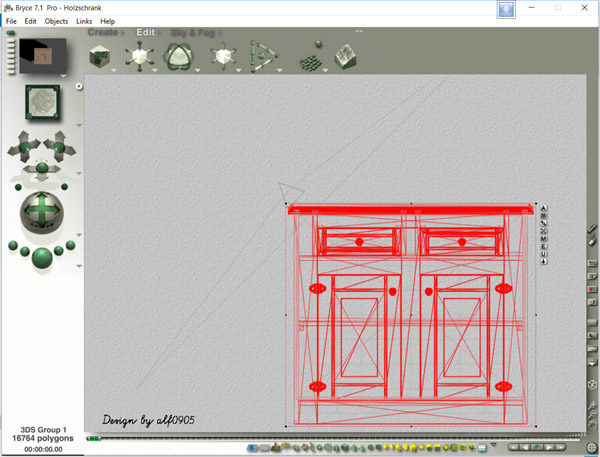Click the wheel-shaped icon above zoom tools

tap(592, 385)
